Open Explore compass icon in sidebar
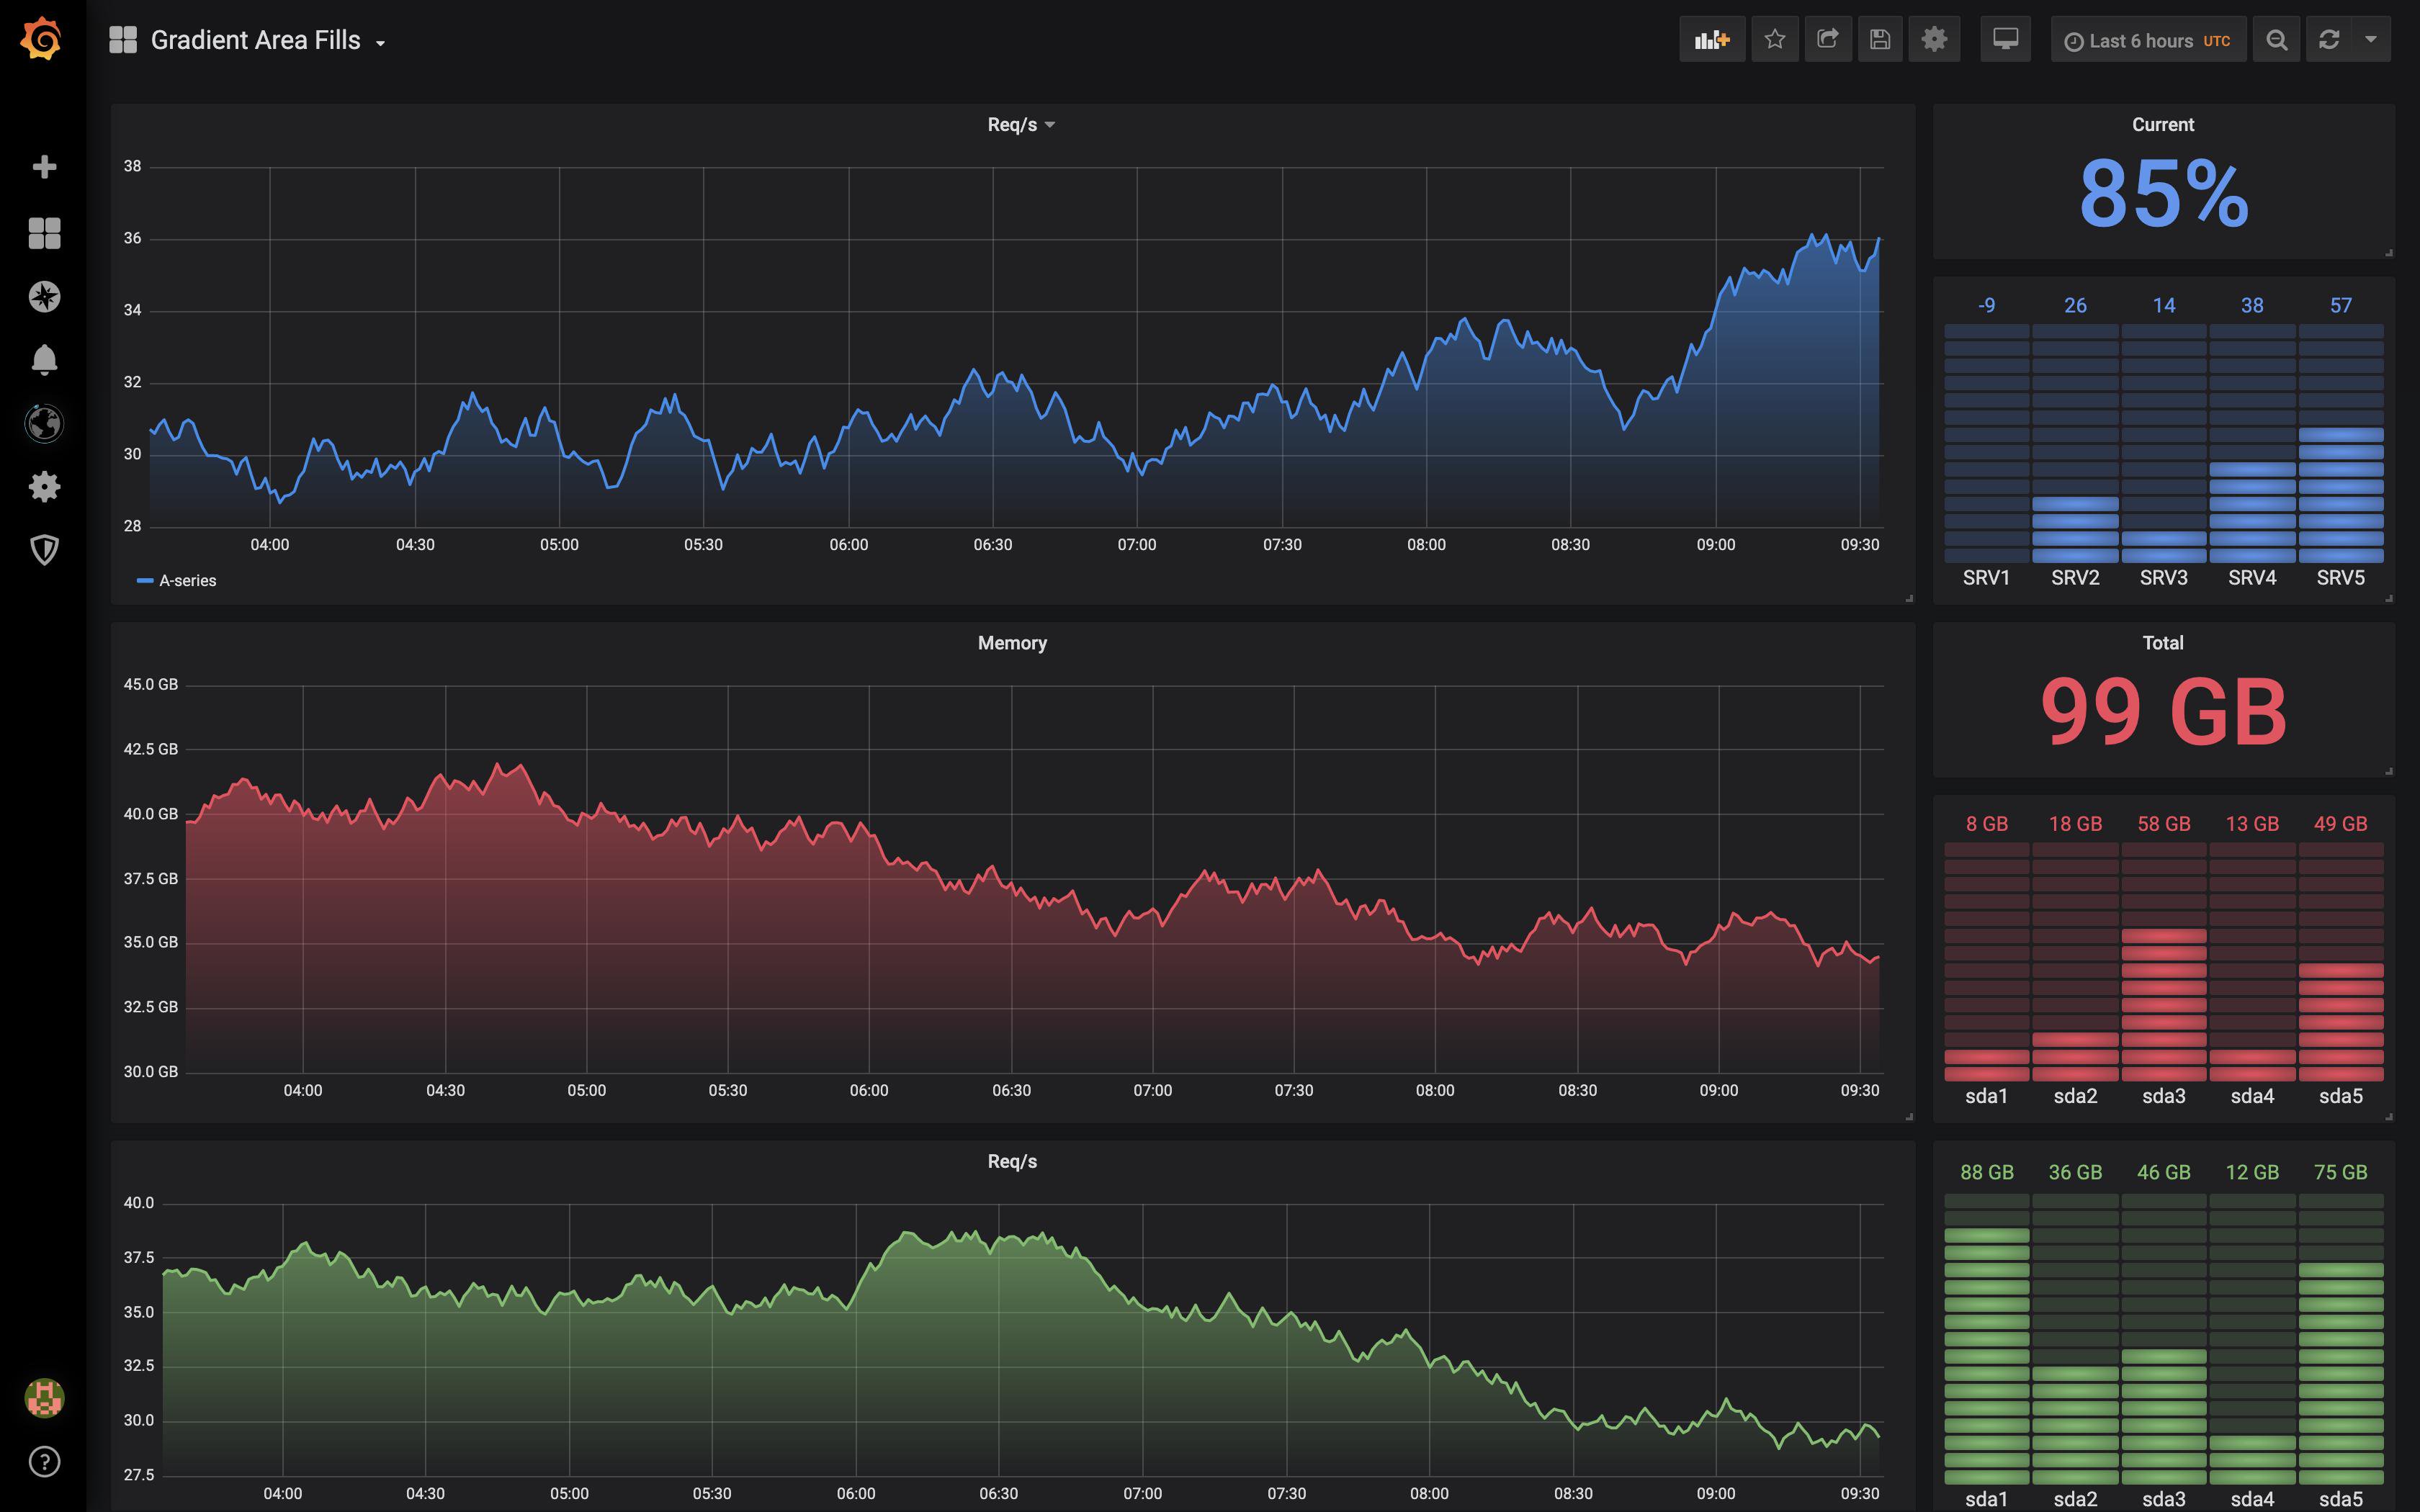Screen dimensions: 2420x1512 44,297
